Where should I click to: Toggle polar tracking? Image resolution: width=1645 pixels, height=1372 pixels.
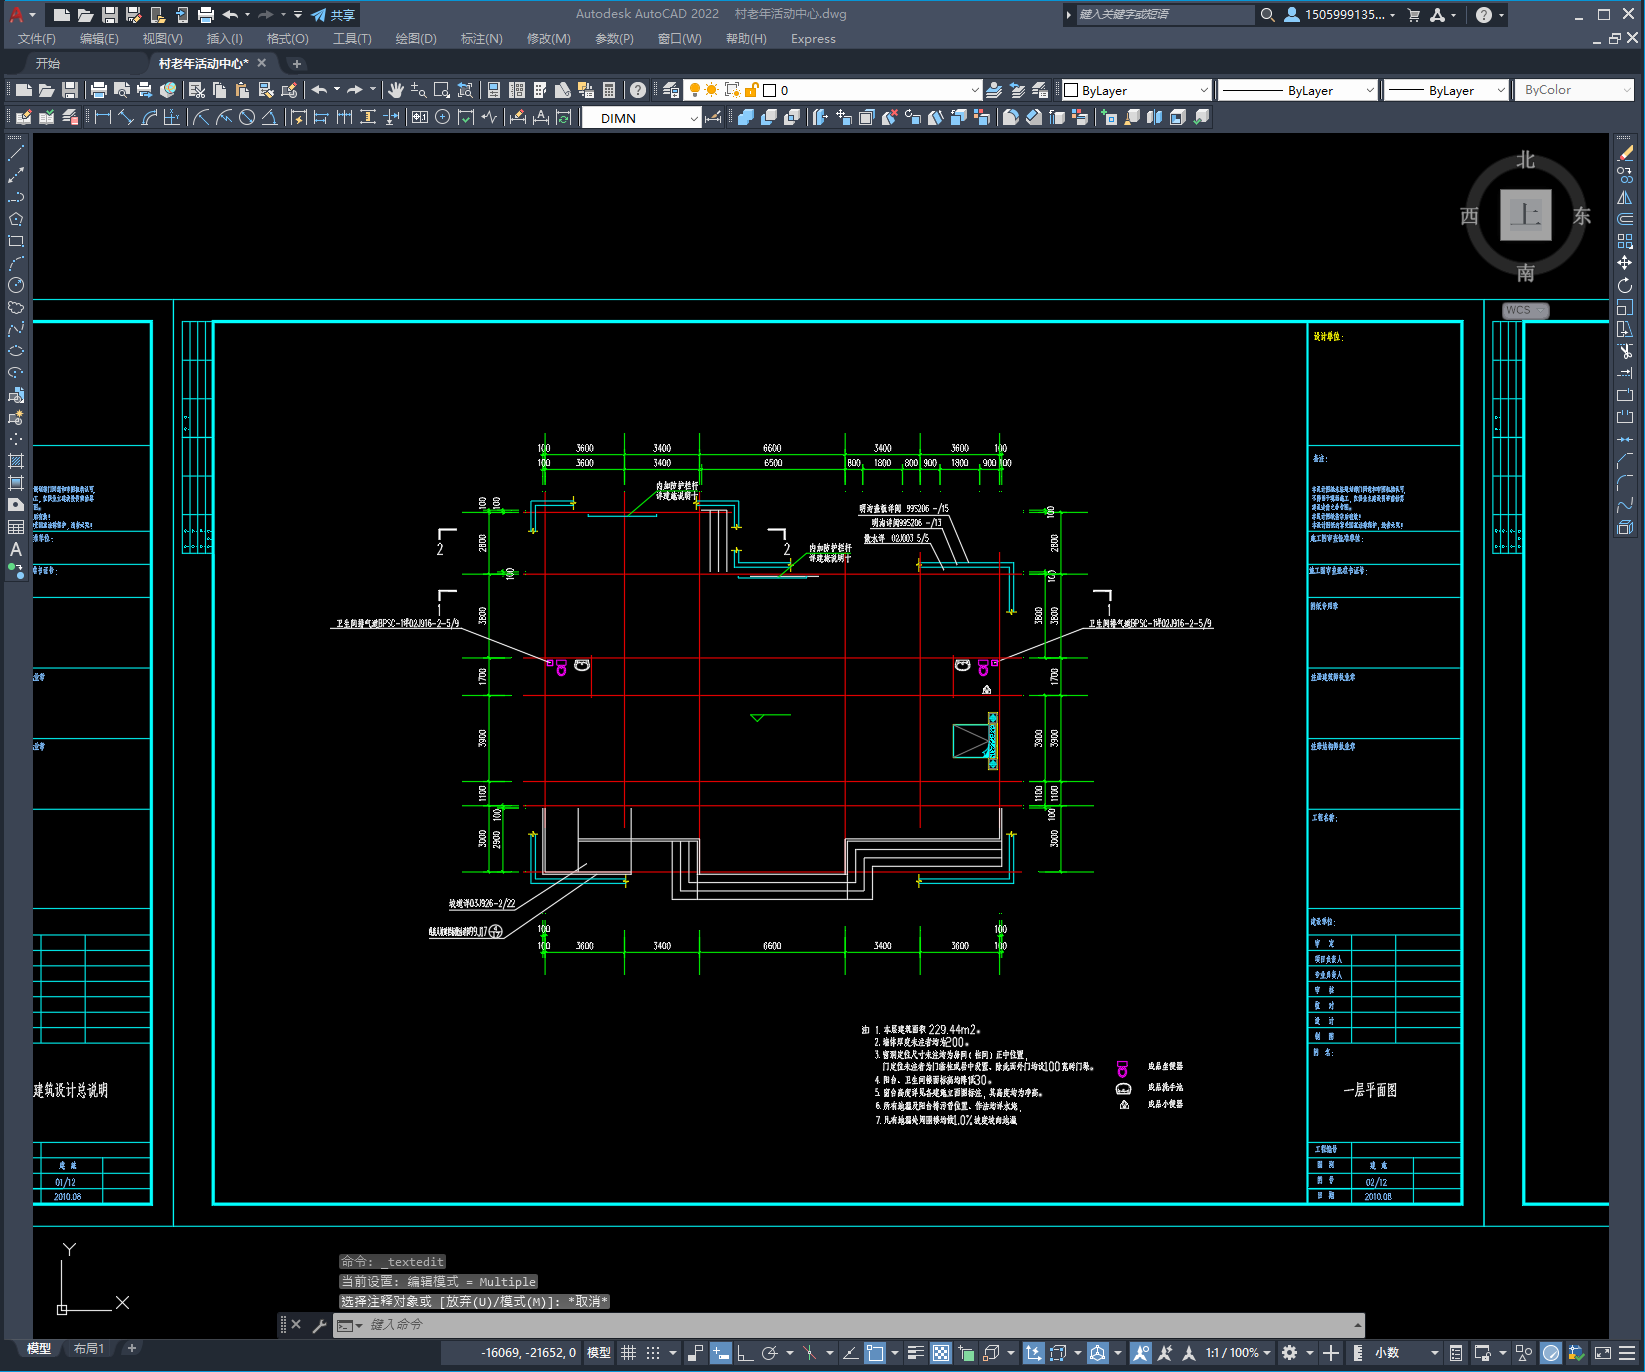(769, 1353)
